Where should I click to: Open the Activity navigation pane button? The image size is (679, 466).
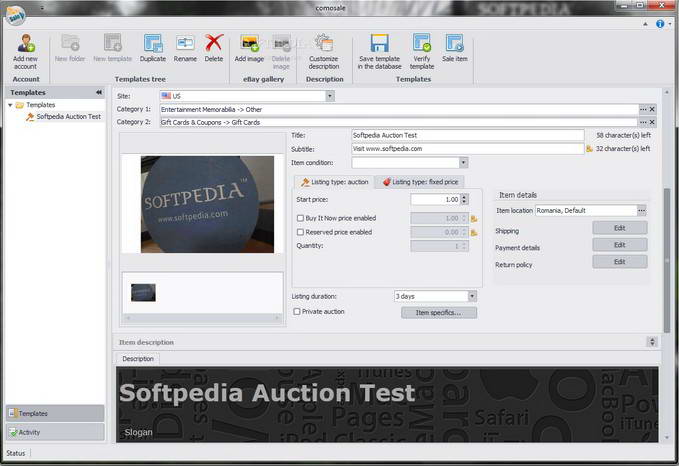click(x=55, y=432)
